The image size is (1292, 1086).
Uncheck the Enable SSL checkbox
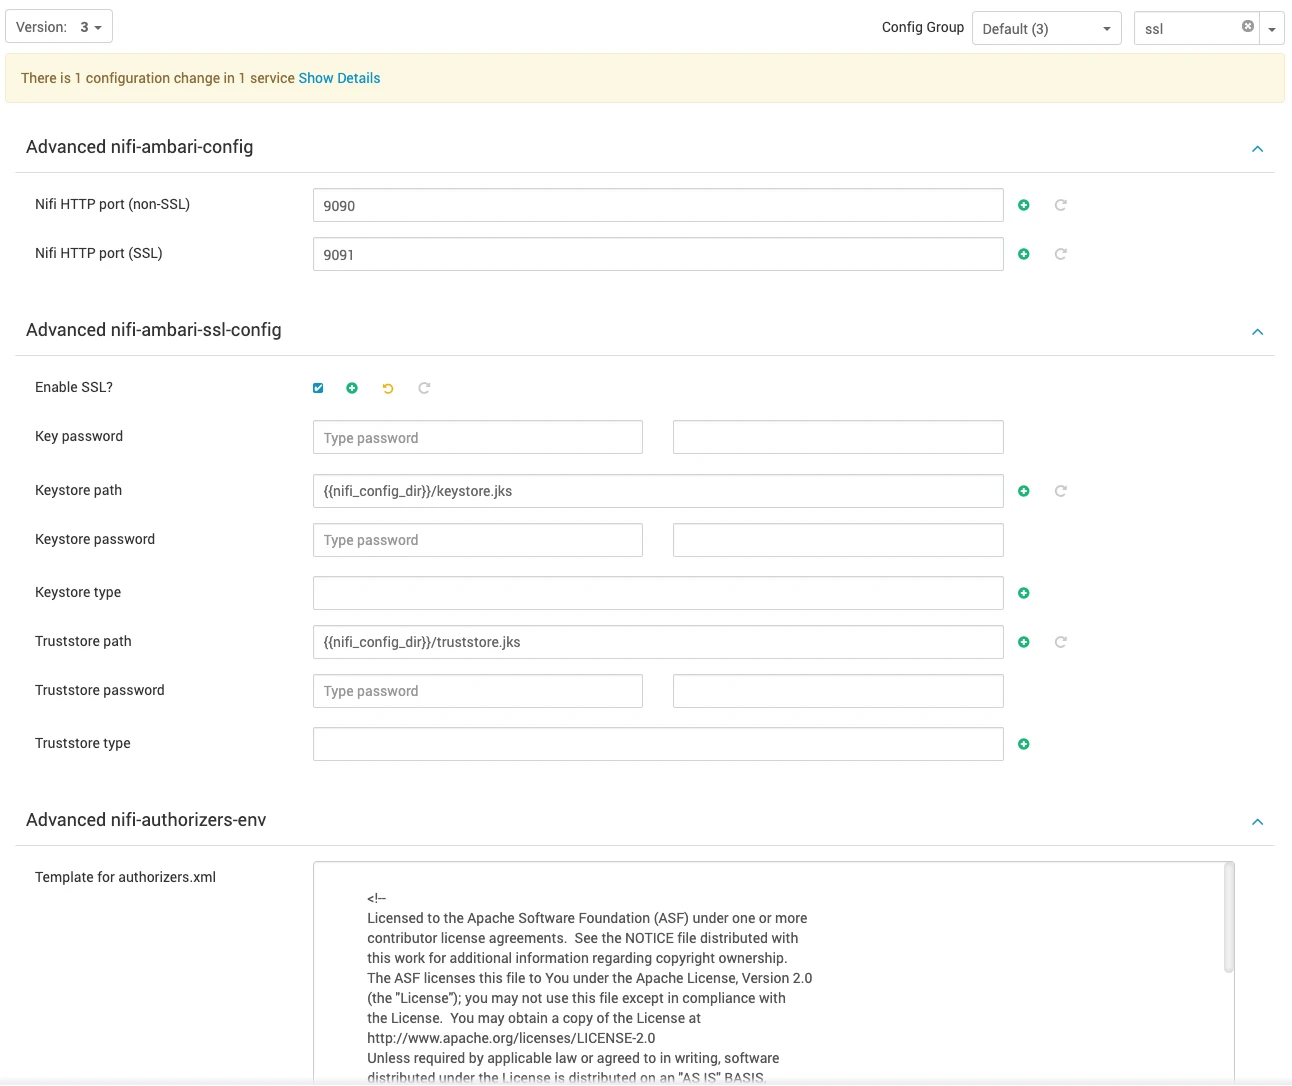pyautogui.click(x=318, y=388)
